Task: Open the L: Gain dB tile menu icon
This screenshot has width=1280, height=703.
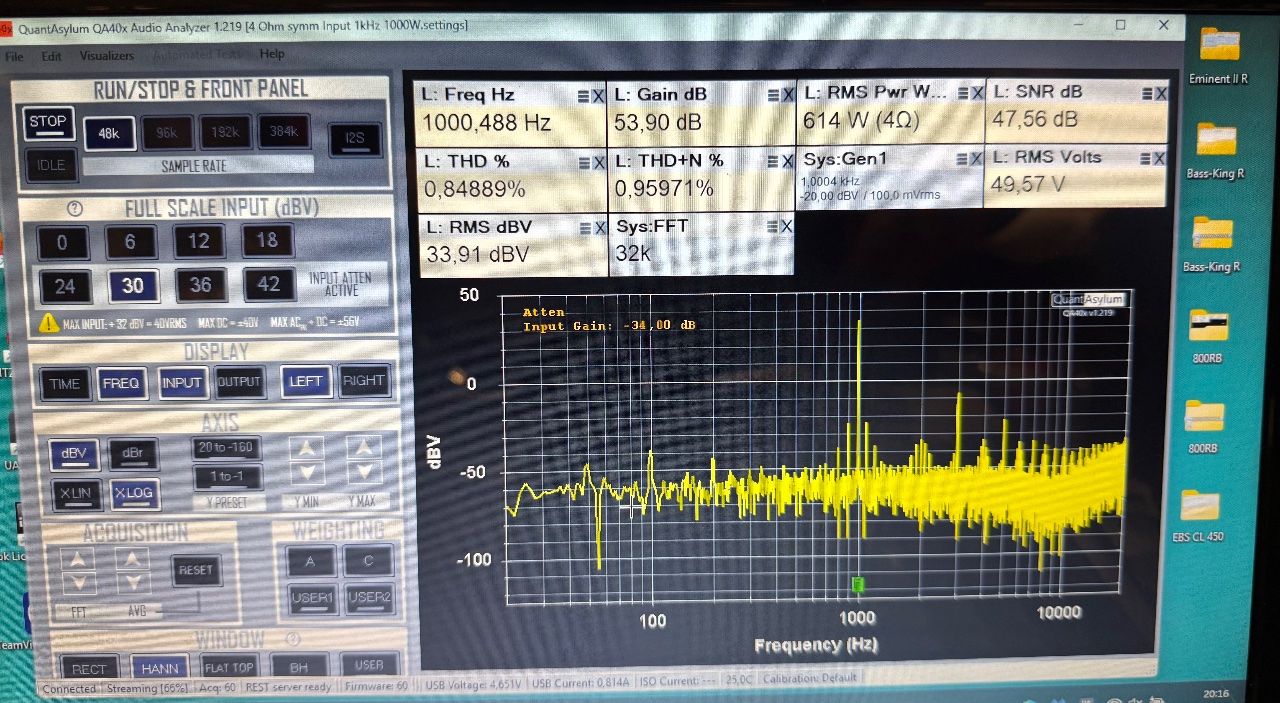Action: coord(773,95)
